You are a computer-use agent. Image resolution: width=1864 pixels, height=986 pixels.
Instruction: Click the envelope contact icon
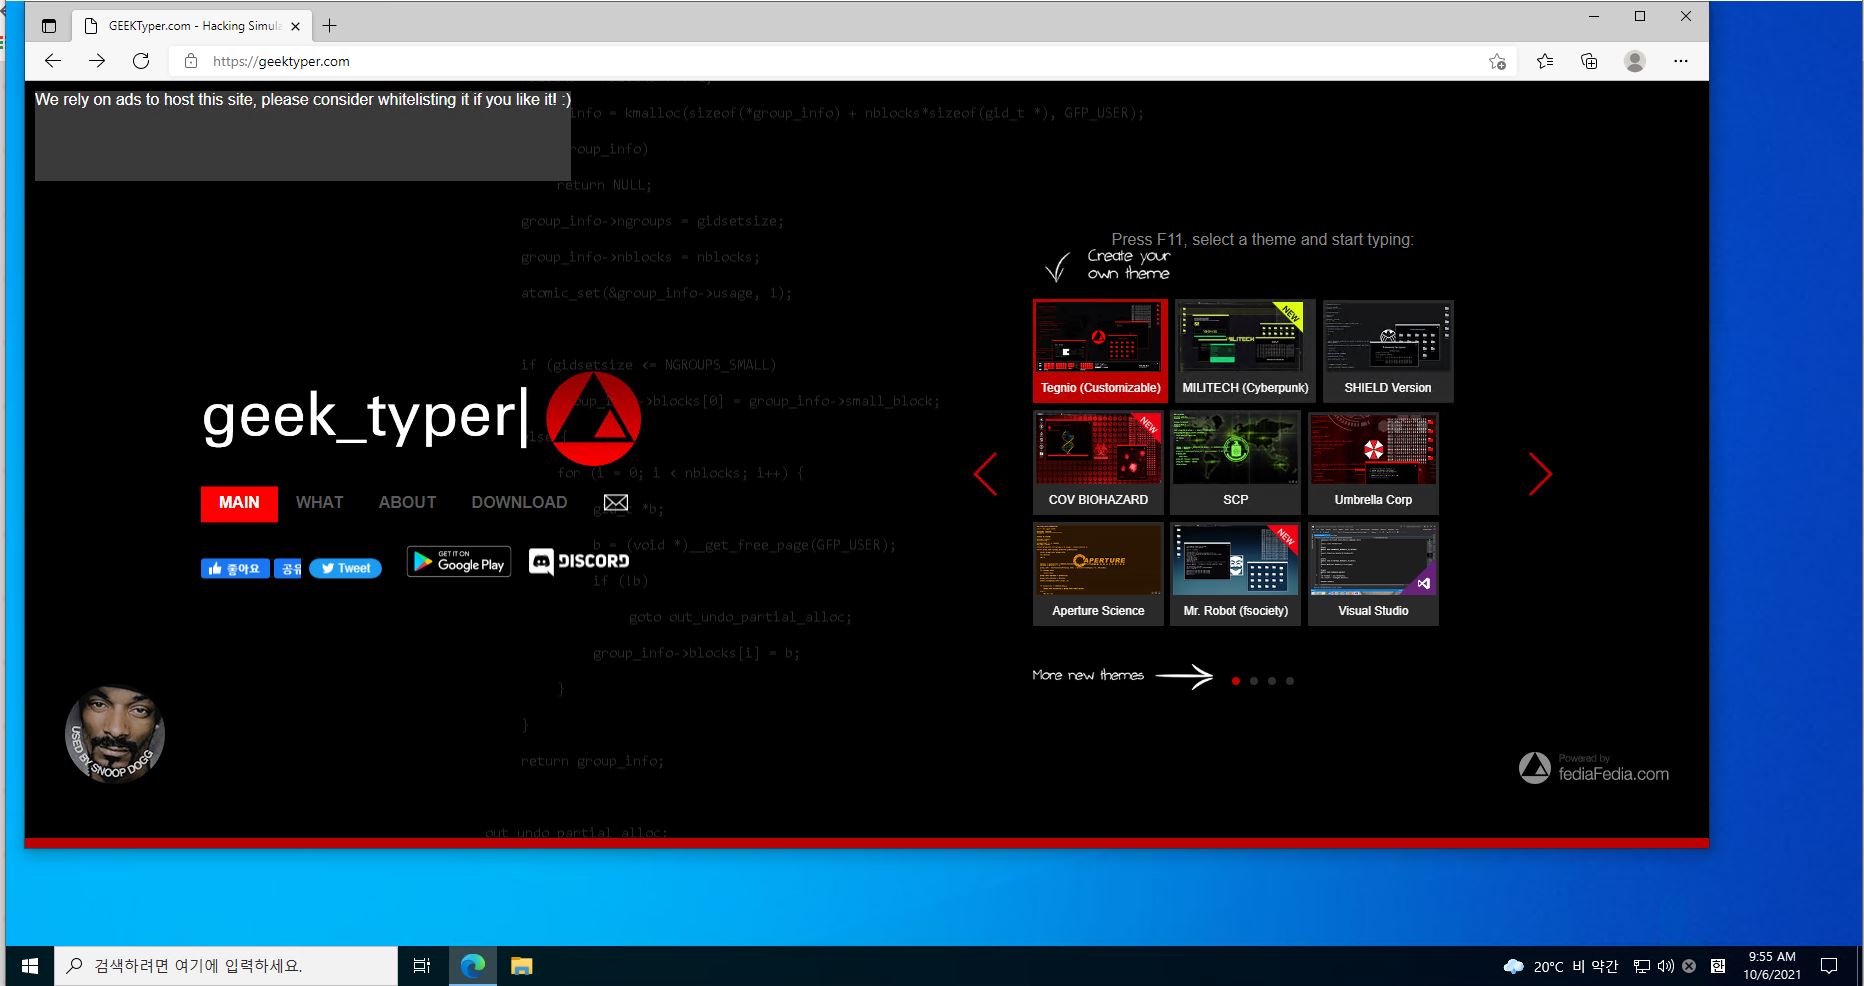pyautogui.click(x=616, y=502)
